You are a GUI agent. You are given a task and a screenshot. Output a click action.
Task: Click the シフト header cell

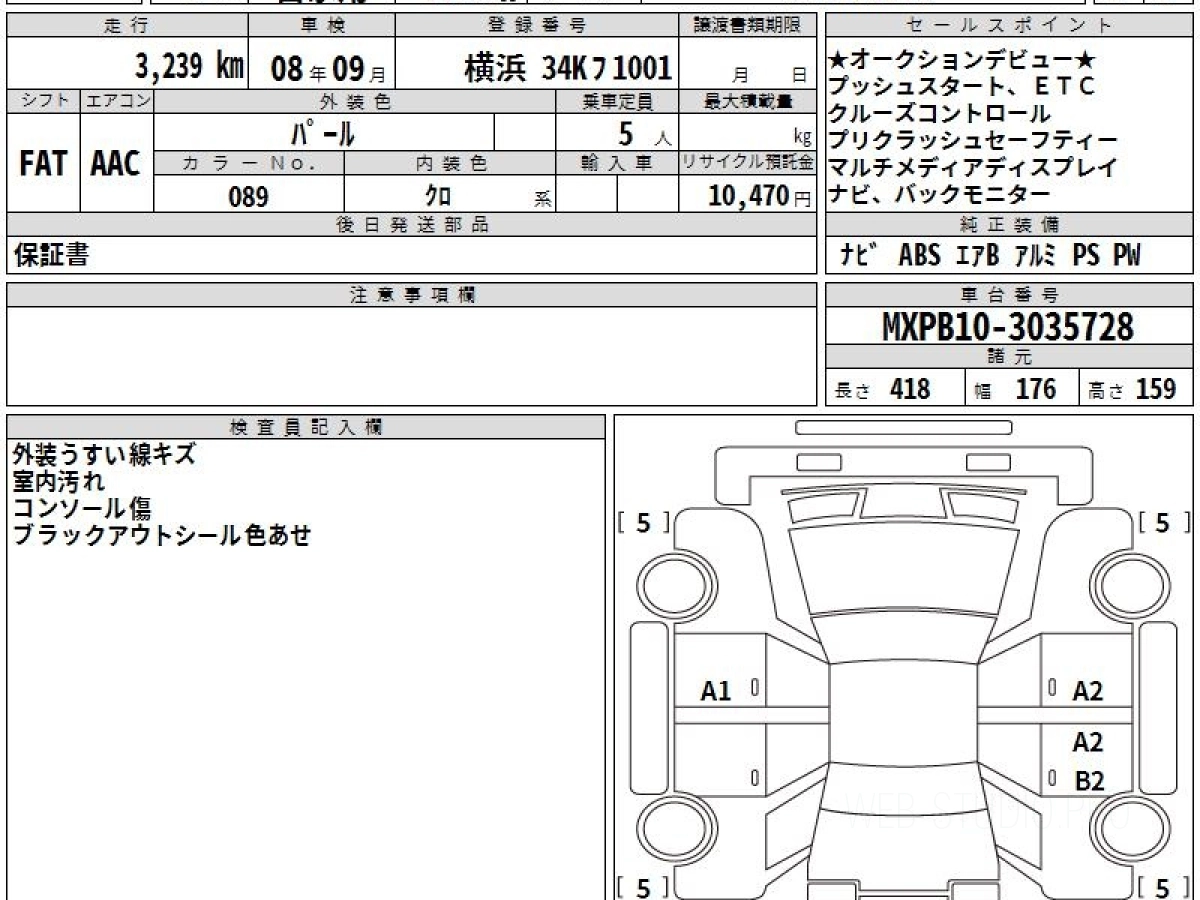(x=43, y=101)
